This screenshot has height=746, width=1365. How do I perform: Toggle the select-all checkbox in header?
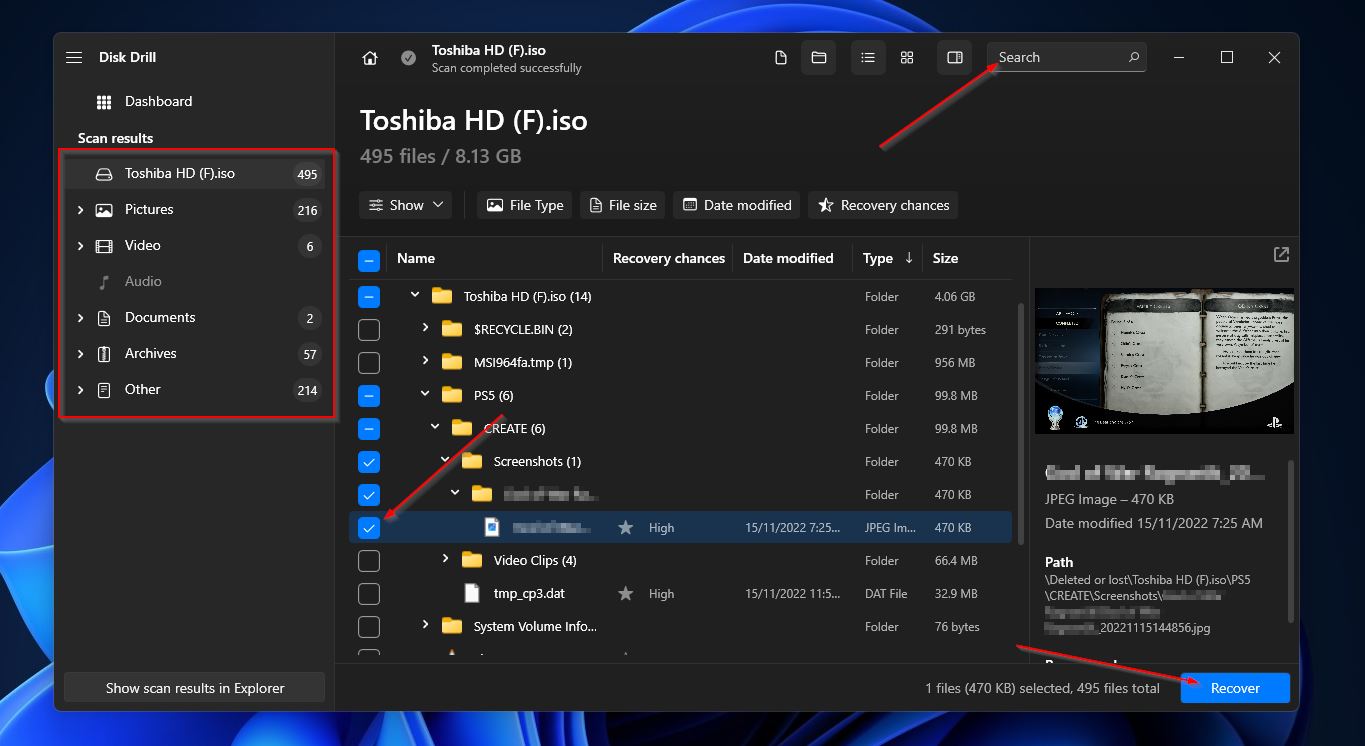coord(369,261)
